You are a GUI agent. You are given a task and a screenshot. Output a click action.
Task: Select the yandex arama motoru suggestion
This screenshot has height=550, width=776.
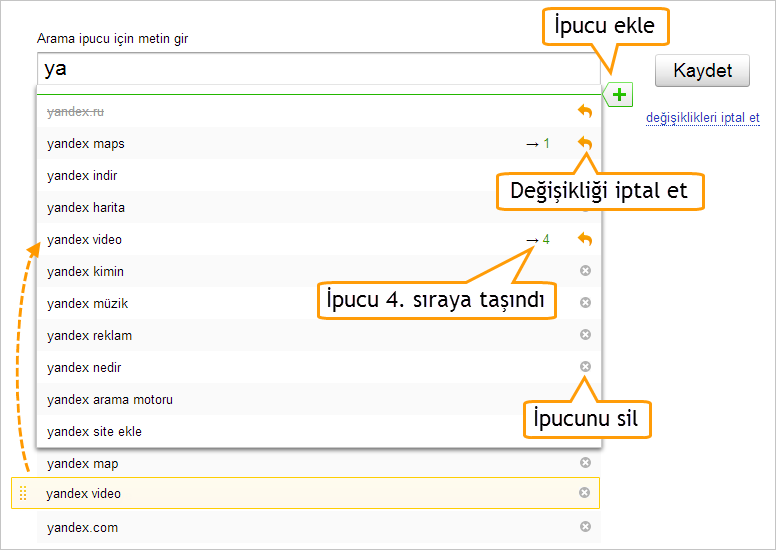109,400
